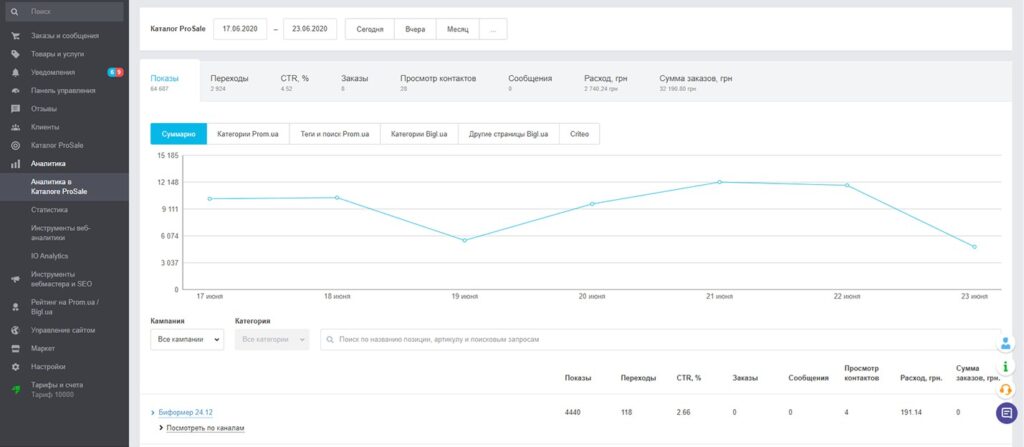The width and height of the screenshot is (1024, 447).
Task: Click the blue user profile floating icon
Action: [1006, 343]
